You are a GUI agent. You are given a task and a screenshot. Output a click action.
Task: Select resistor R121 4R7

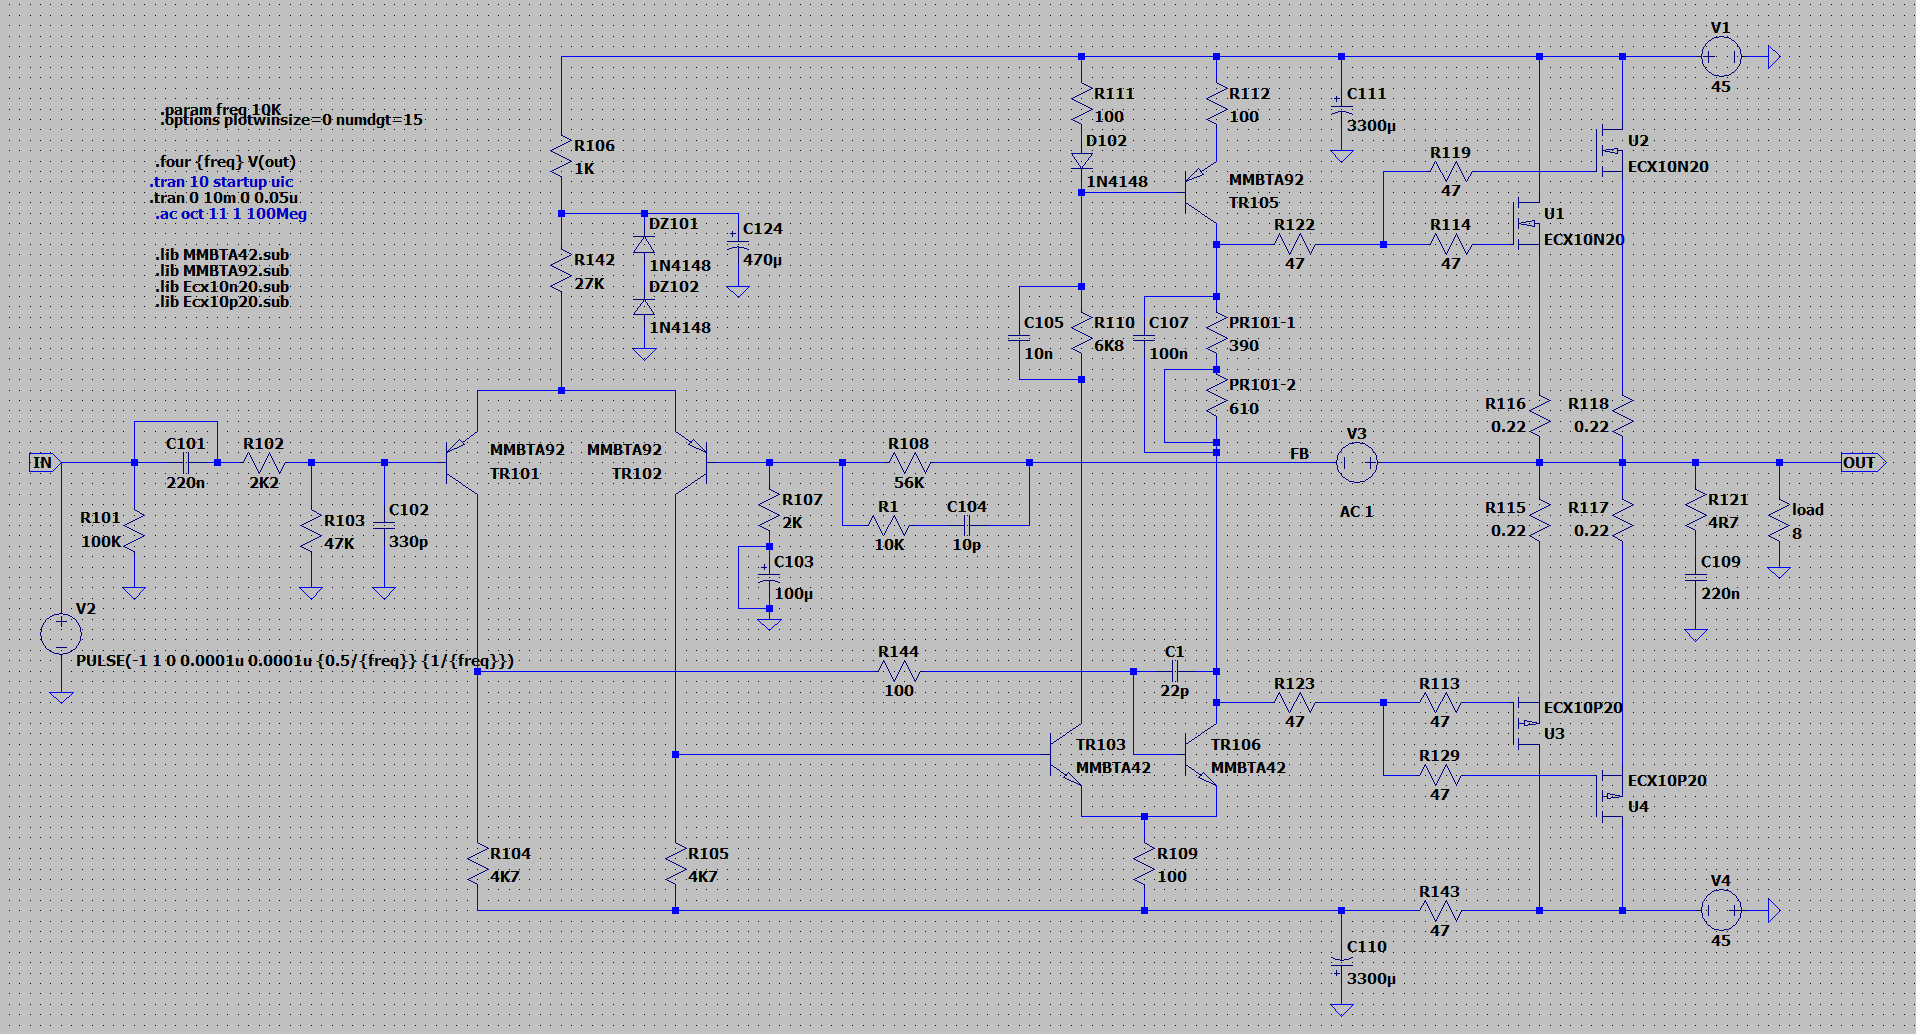pyautogui.click(x=1695, y=511)
